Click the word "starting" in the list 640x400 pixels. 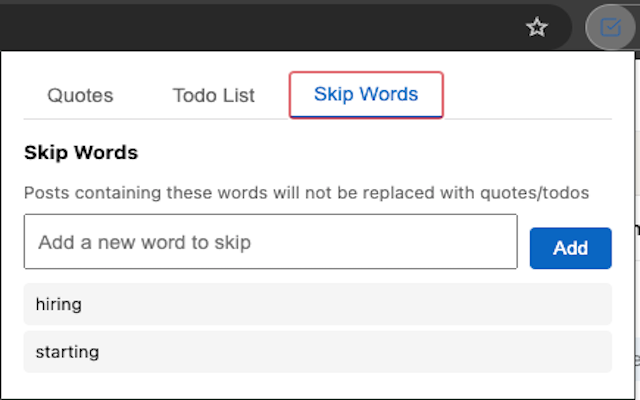point(67,352)
